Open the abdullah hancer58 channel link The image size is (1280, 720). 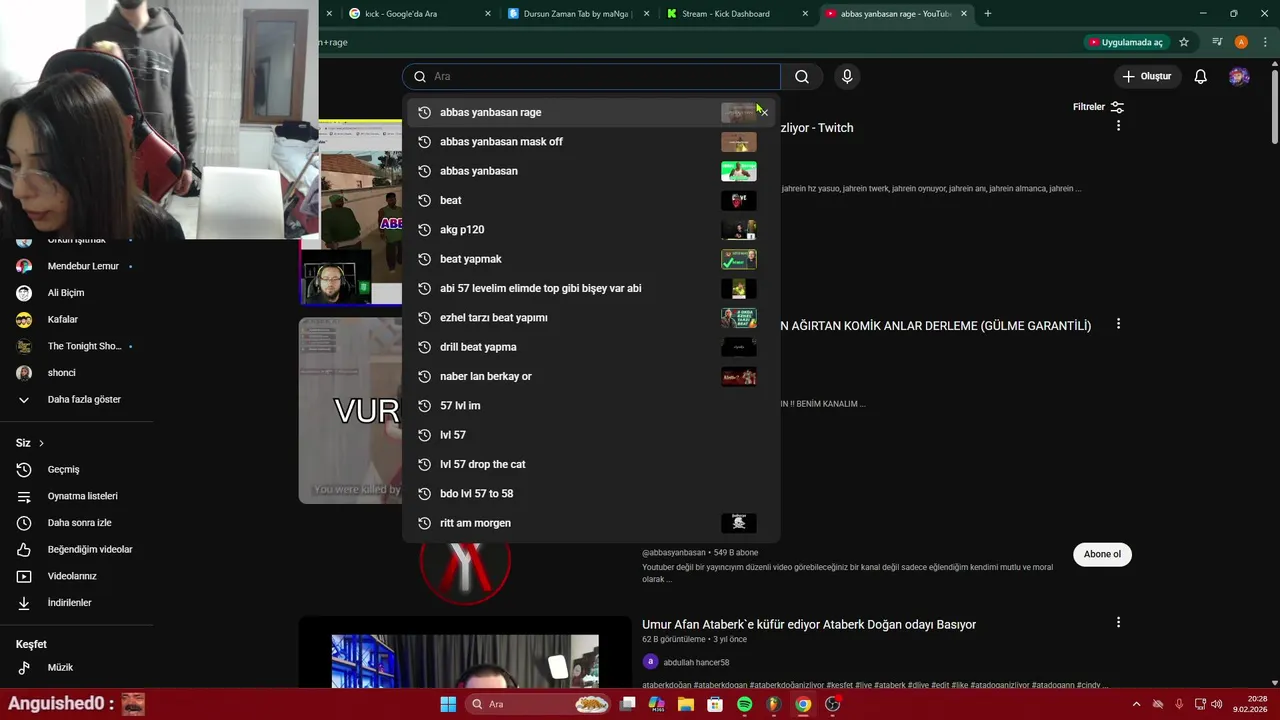[x=696, y=662]
